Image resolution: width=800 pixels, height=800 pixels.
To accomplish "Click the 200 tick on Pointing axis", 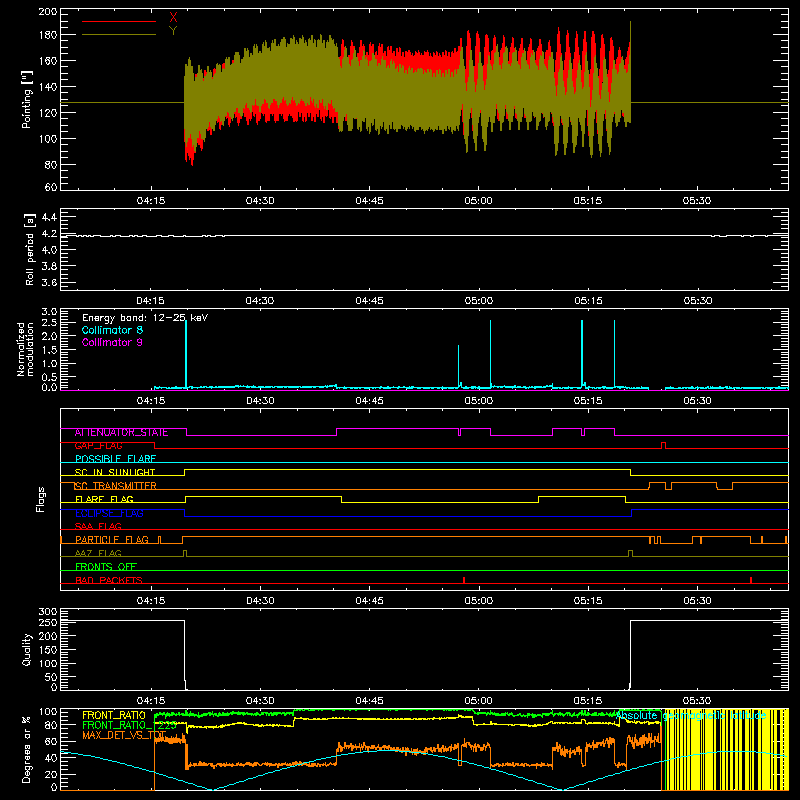I will (47, 12).
